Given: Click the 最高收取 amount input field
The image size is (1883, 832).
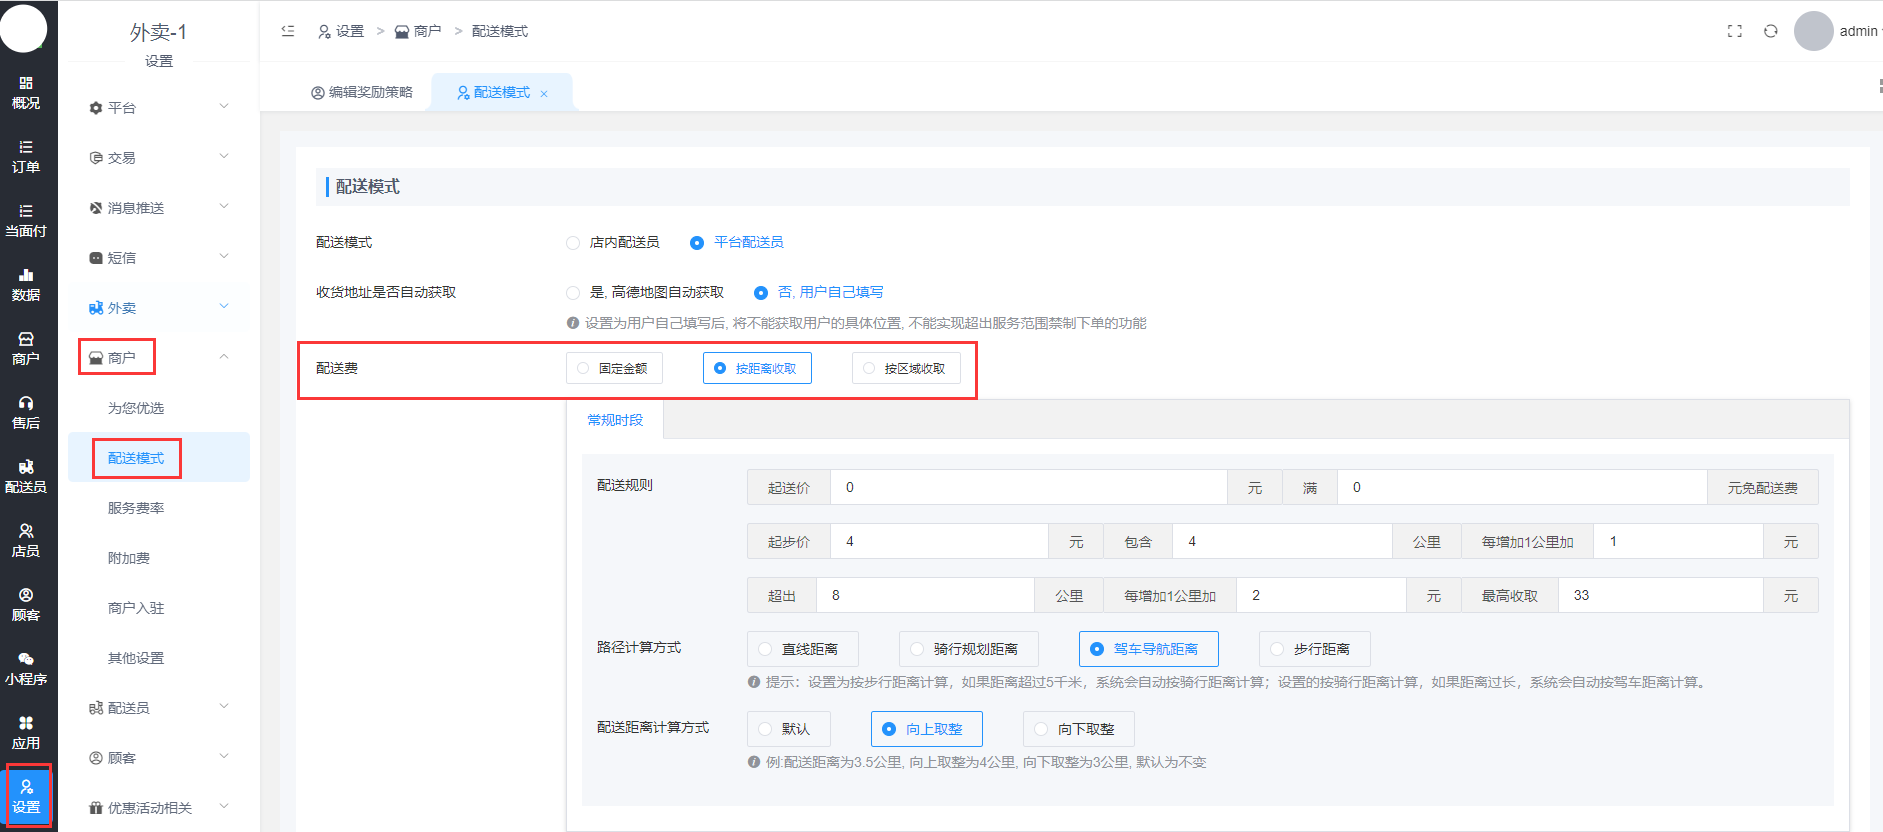Looking at the screenshot, I should click(x=1659, y=595).
